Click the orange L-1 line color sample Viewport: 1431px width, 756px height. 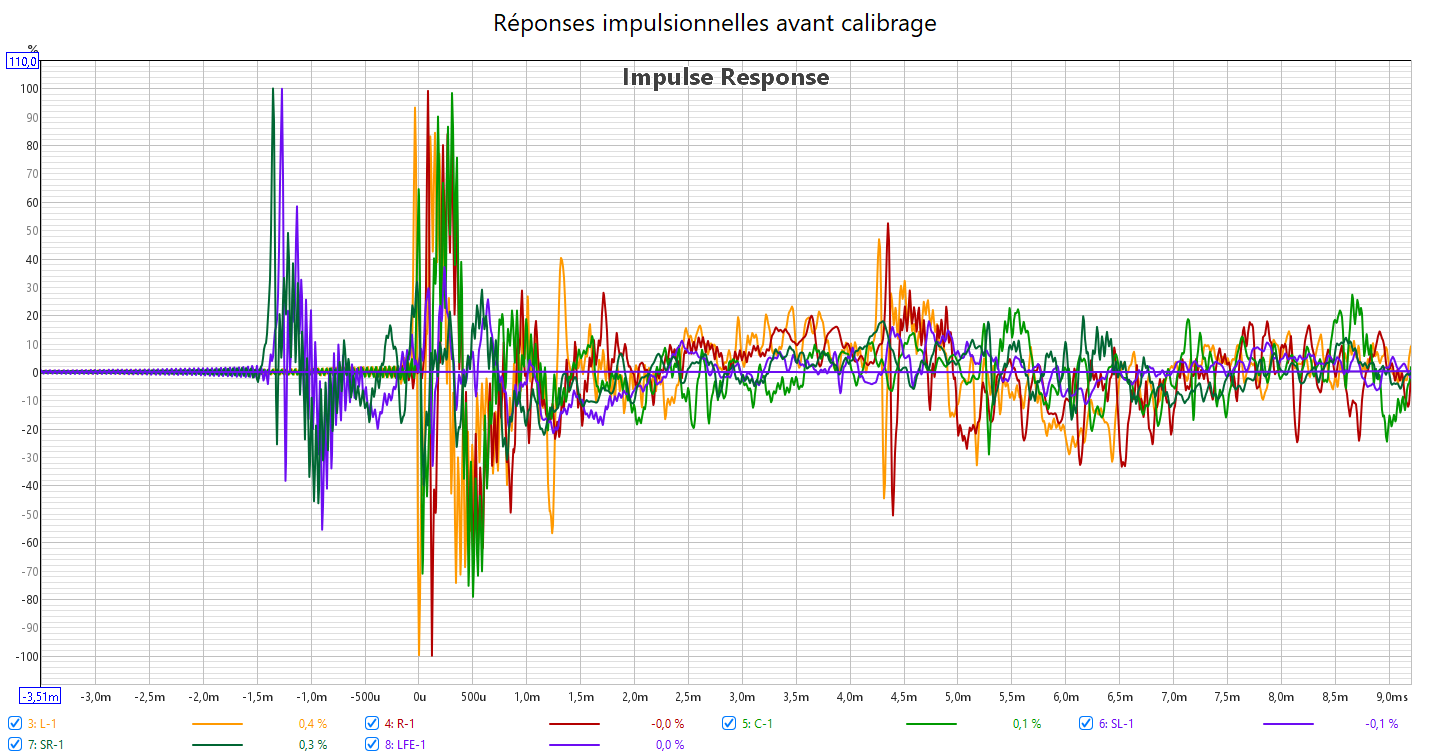[x=217, y=723]
